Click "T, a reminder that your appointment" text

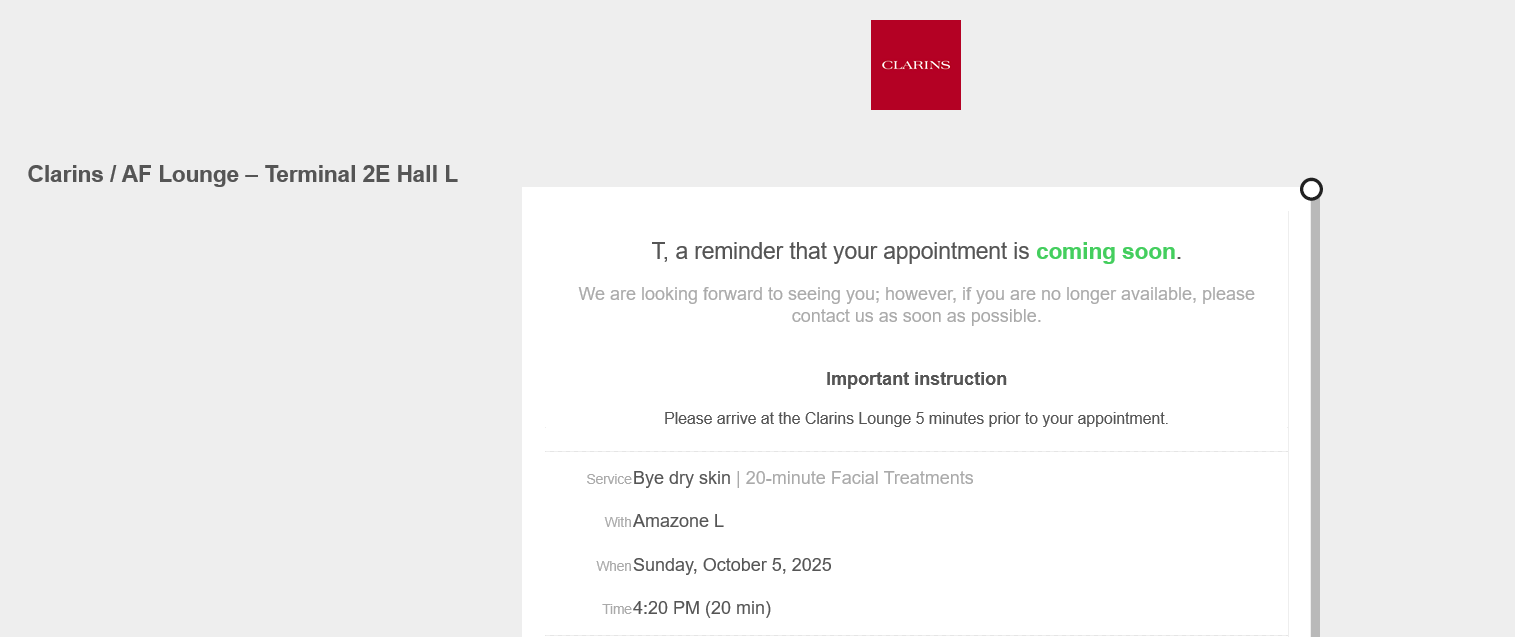coord(840,252)
